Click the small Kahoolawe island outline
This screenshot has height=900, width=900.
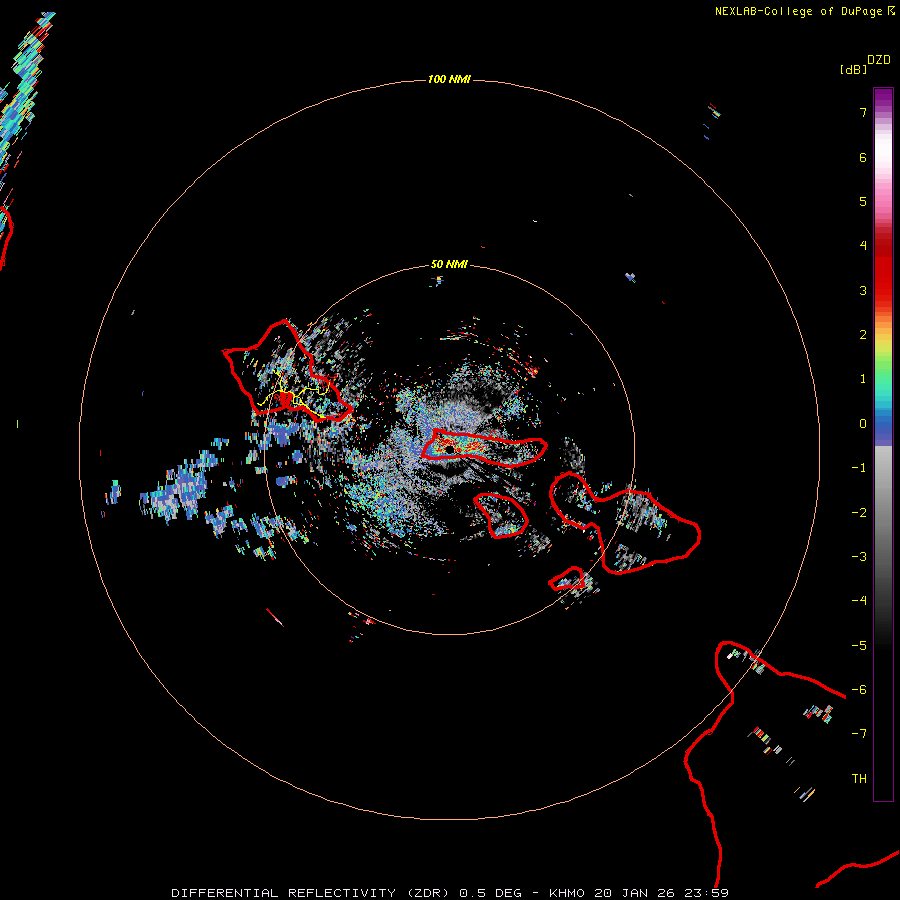[x=567, y=579]
